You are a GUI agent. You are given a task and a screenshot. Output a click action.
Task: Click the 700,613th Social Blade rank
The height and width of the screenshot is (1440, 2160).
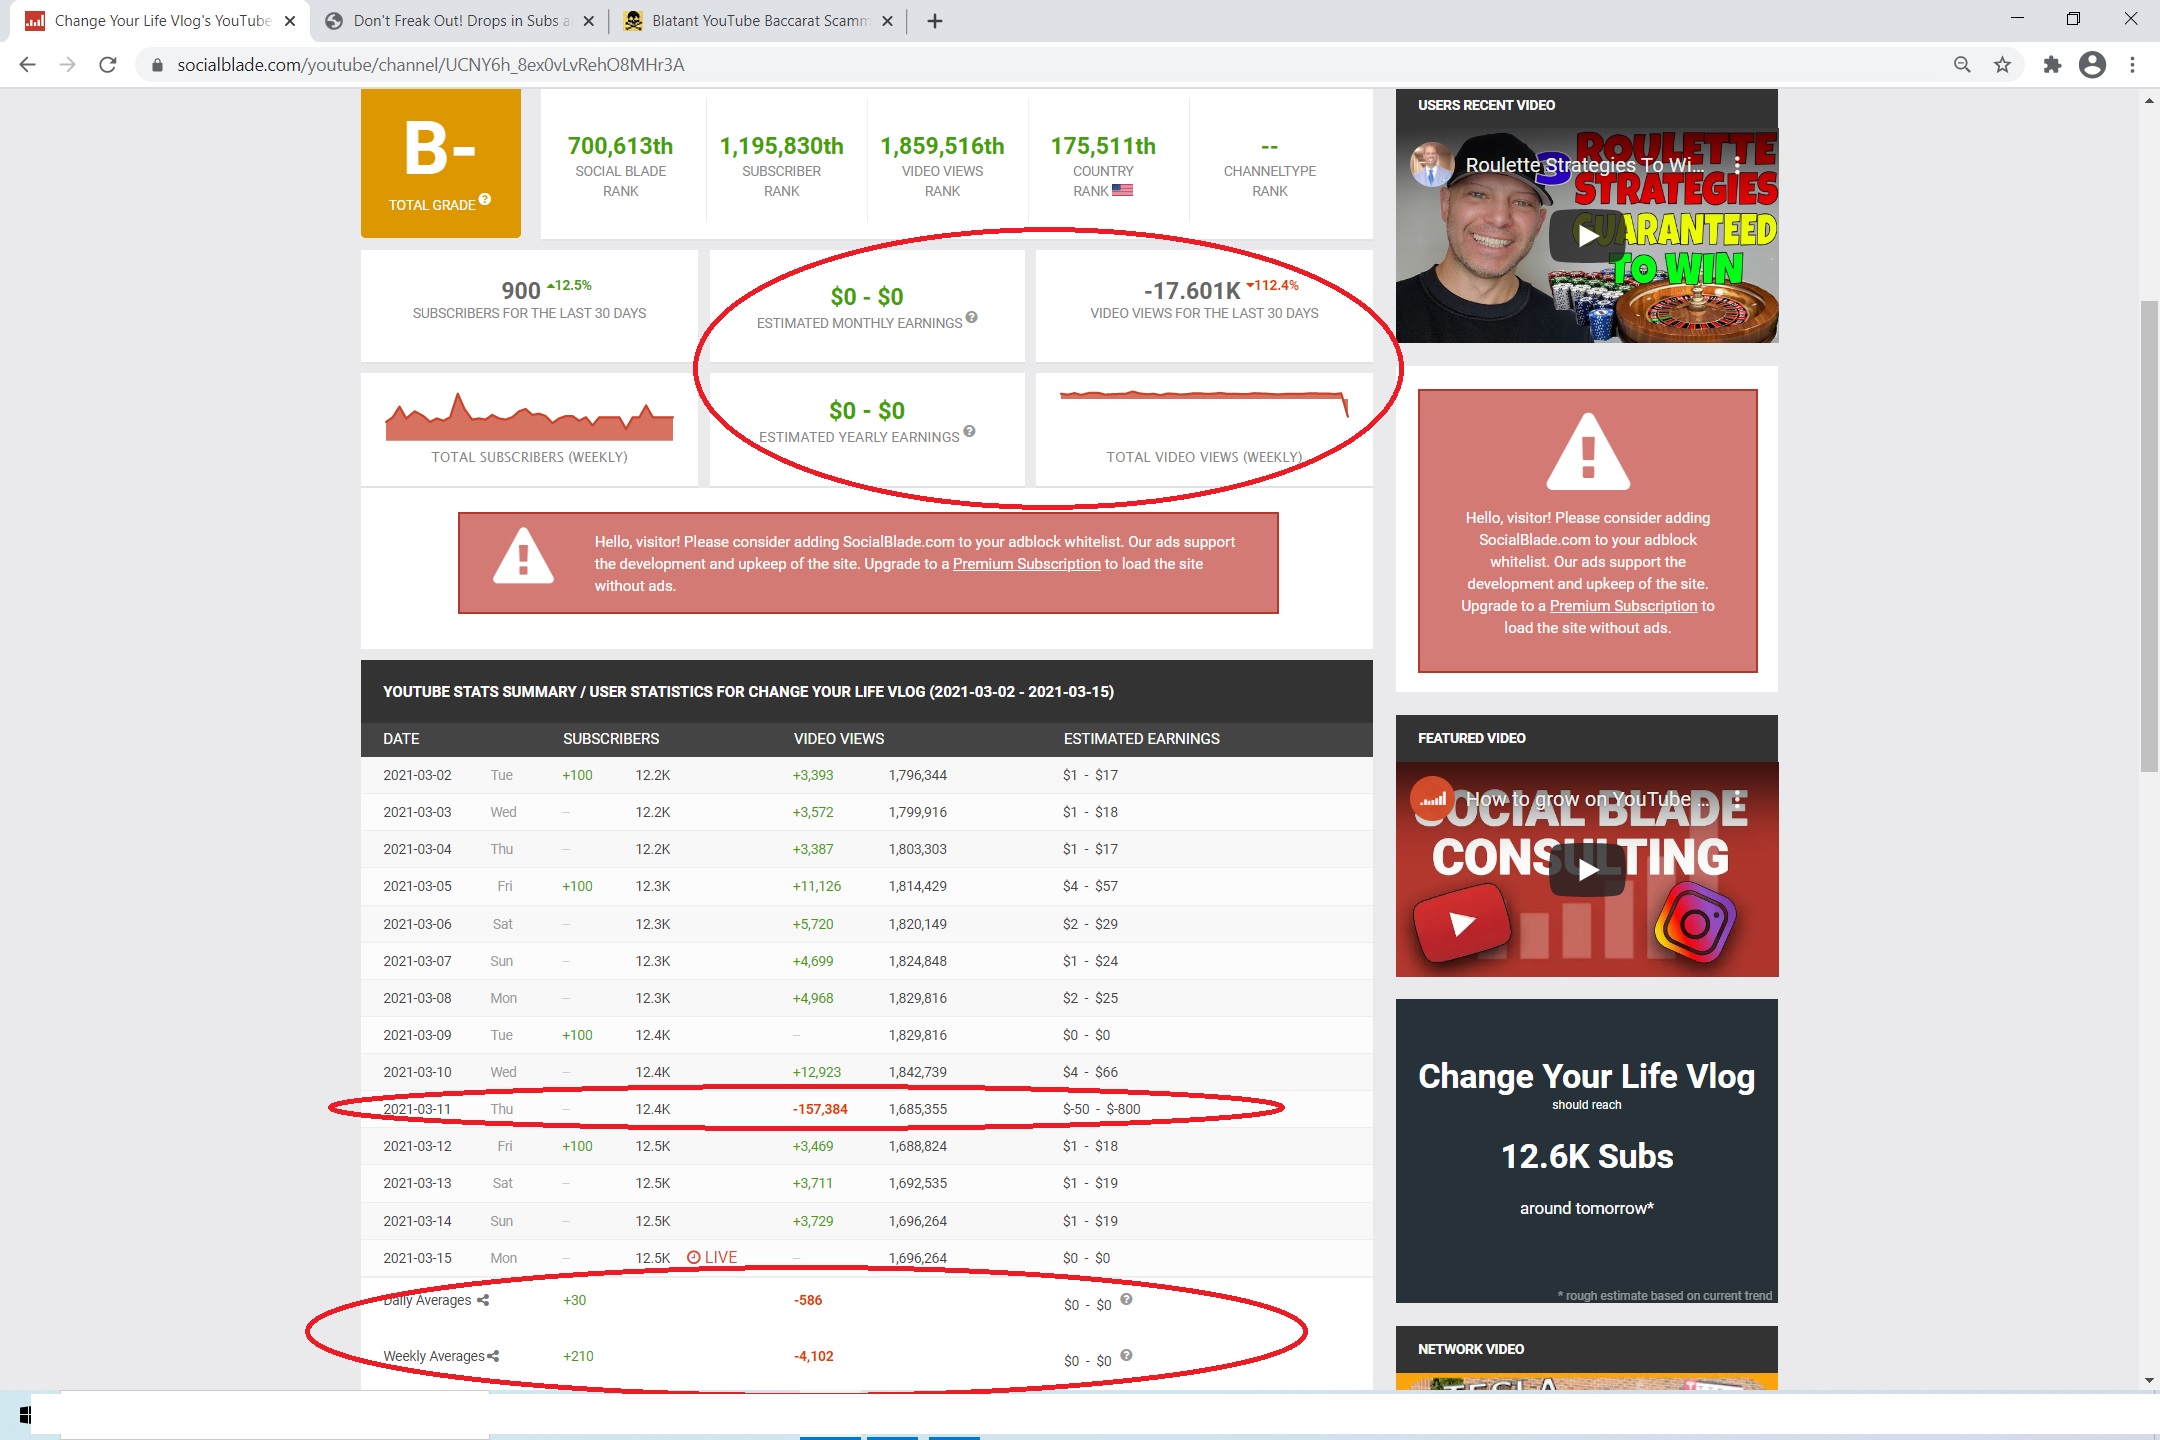coord(620,146)
